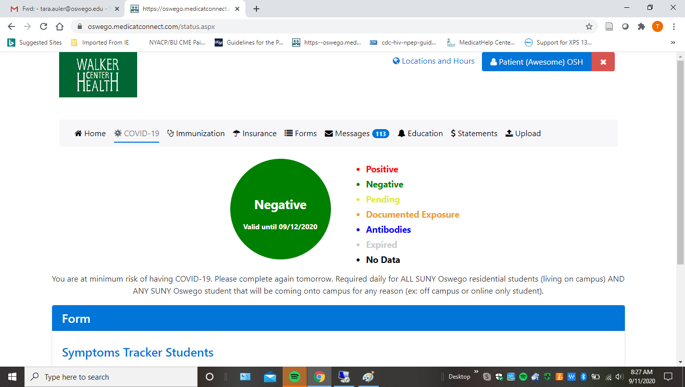
Task: Close the medicatconnect tab
Action: 237,9
